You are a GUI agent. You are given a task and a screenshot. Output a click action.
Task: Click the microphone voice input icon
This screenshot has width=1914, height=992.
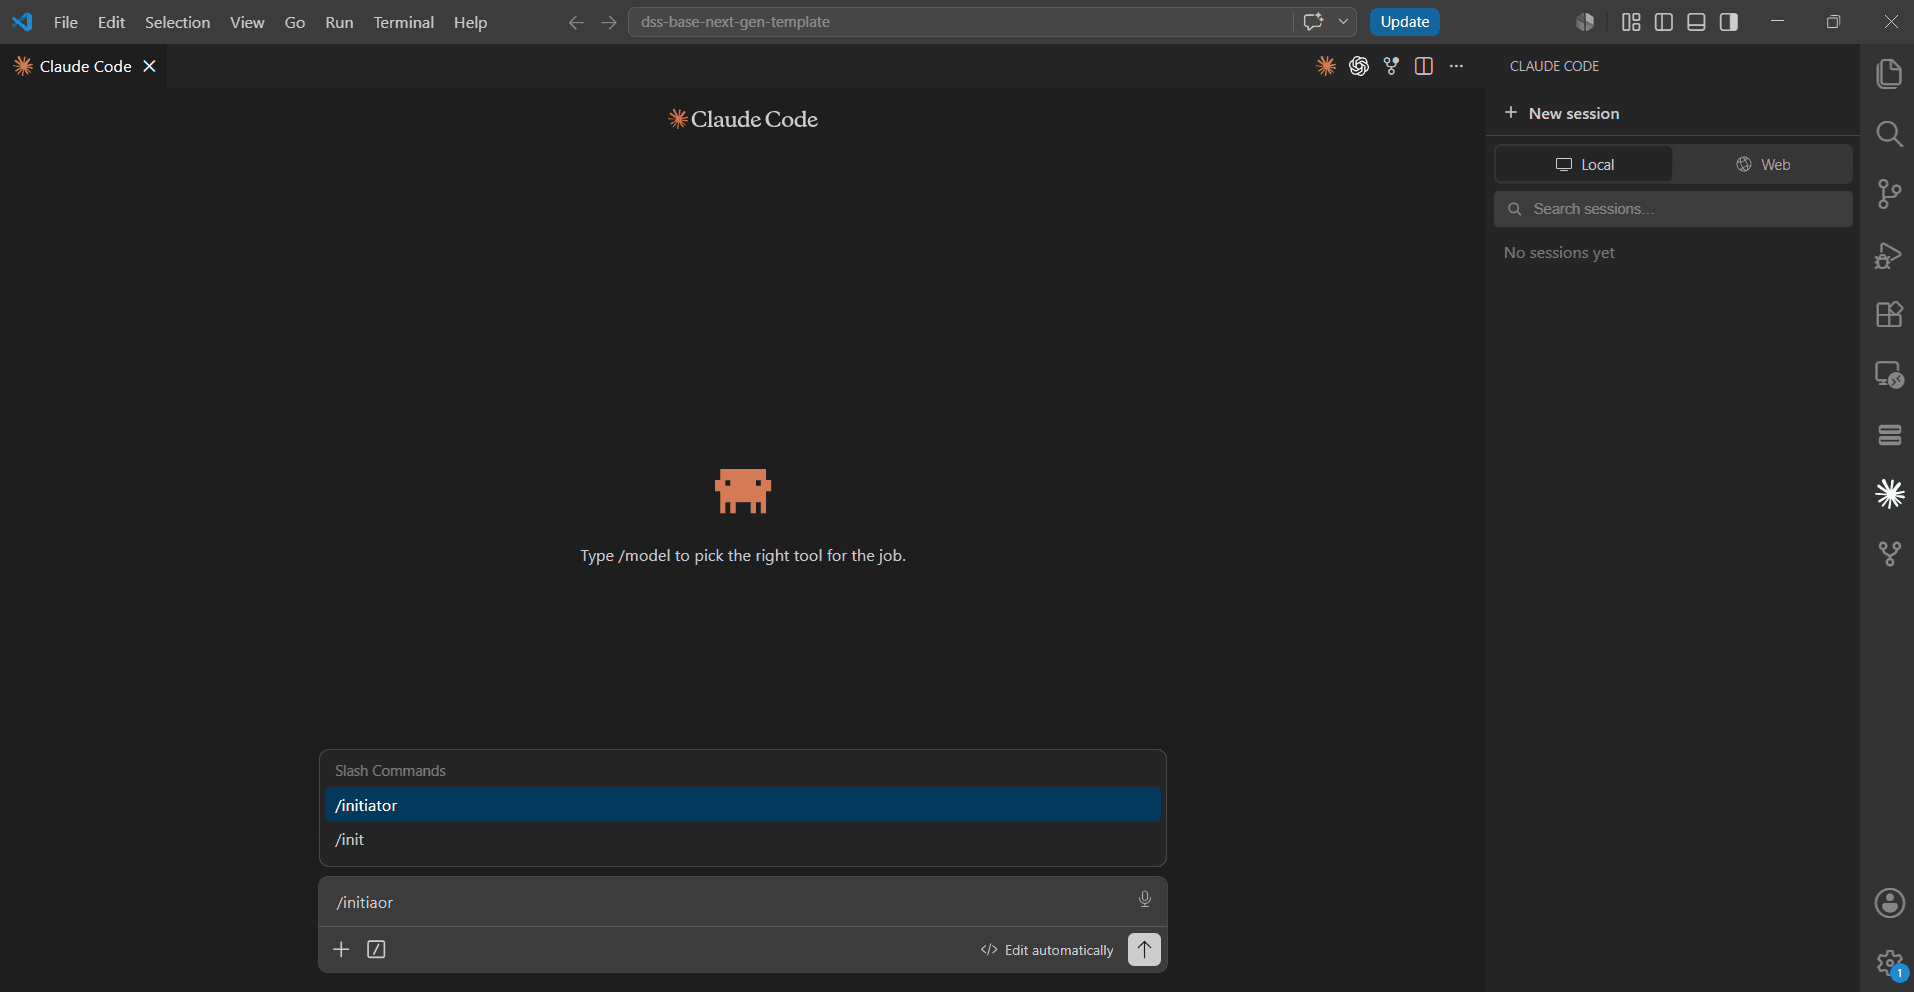[x=1145, y=899]
